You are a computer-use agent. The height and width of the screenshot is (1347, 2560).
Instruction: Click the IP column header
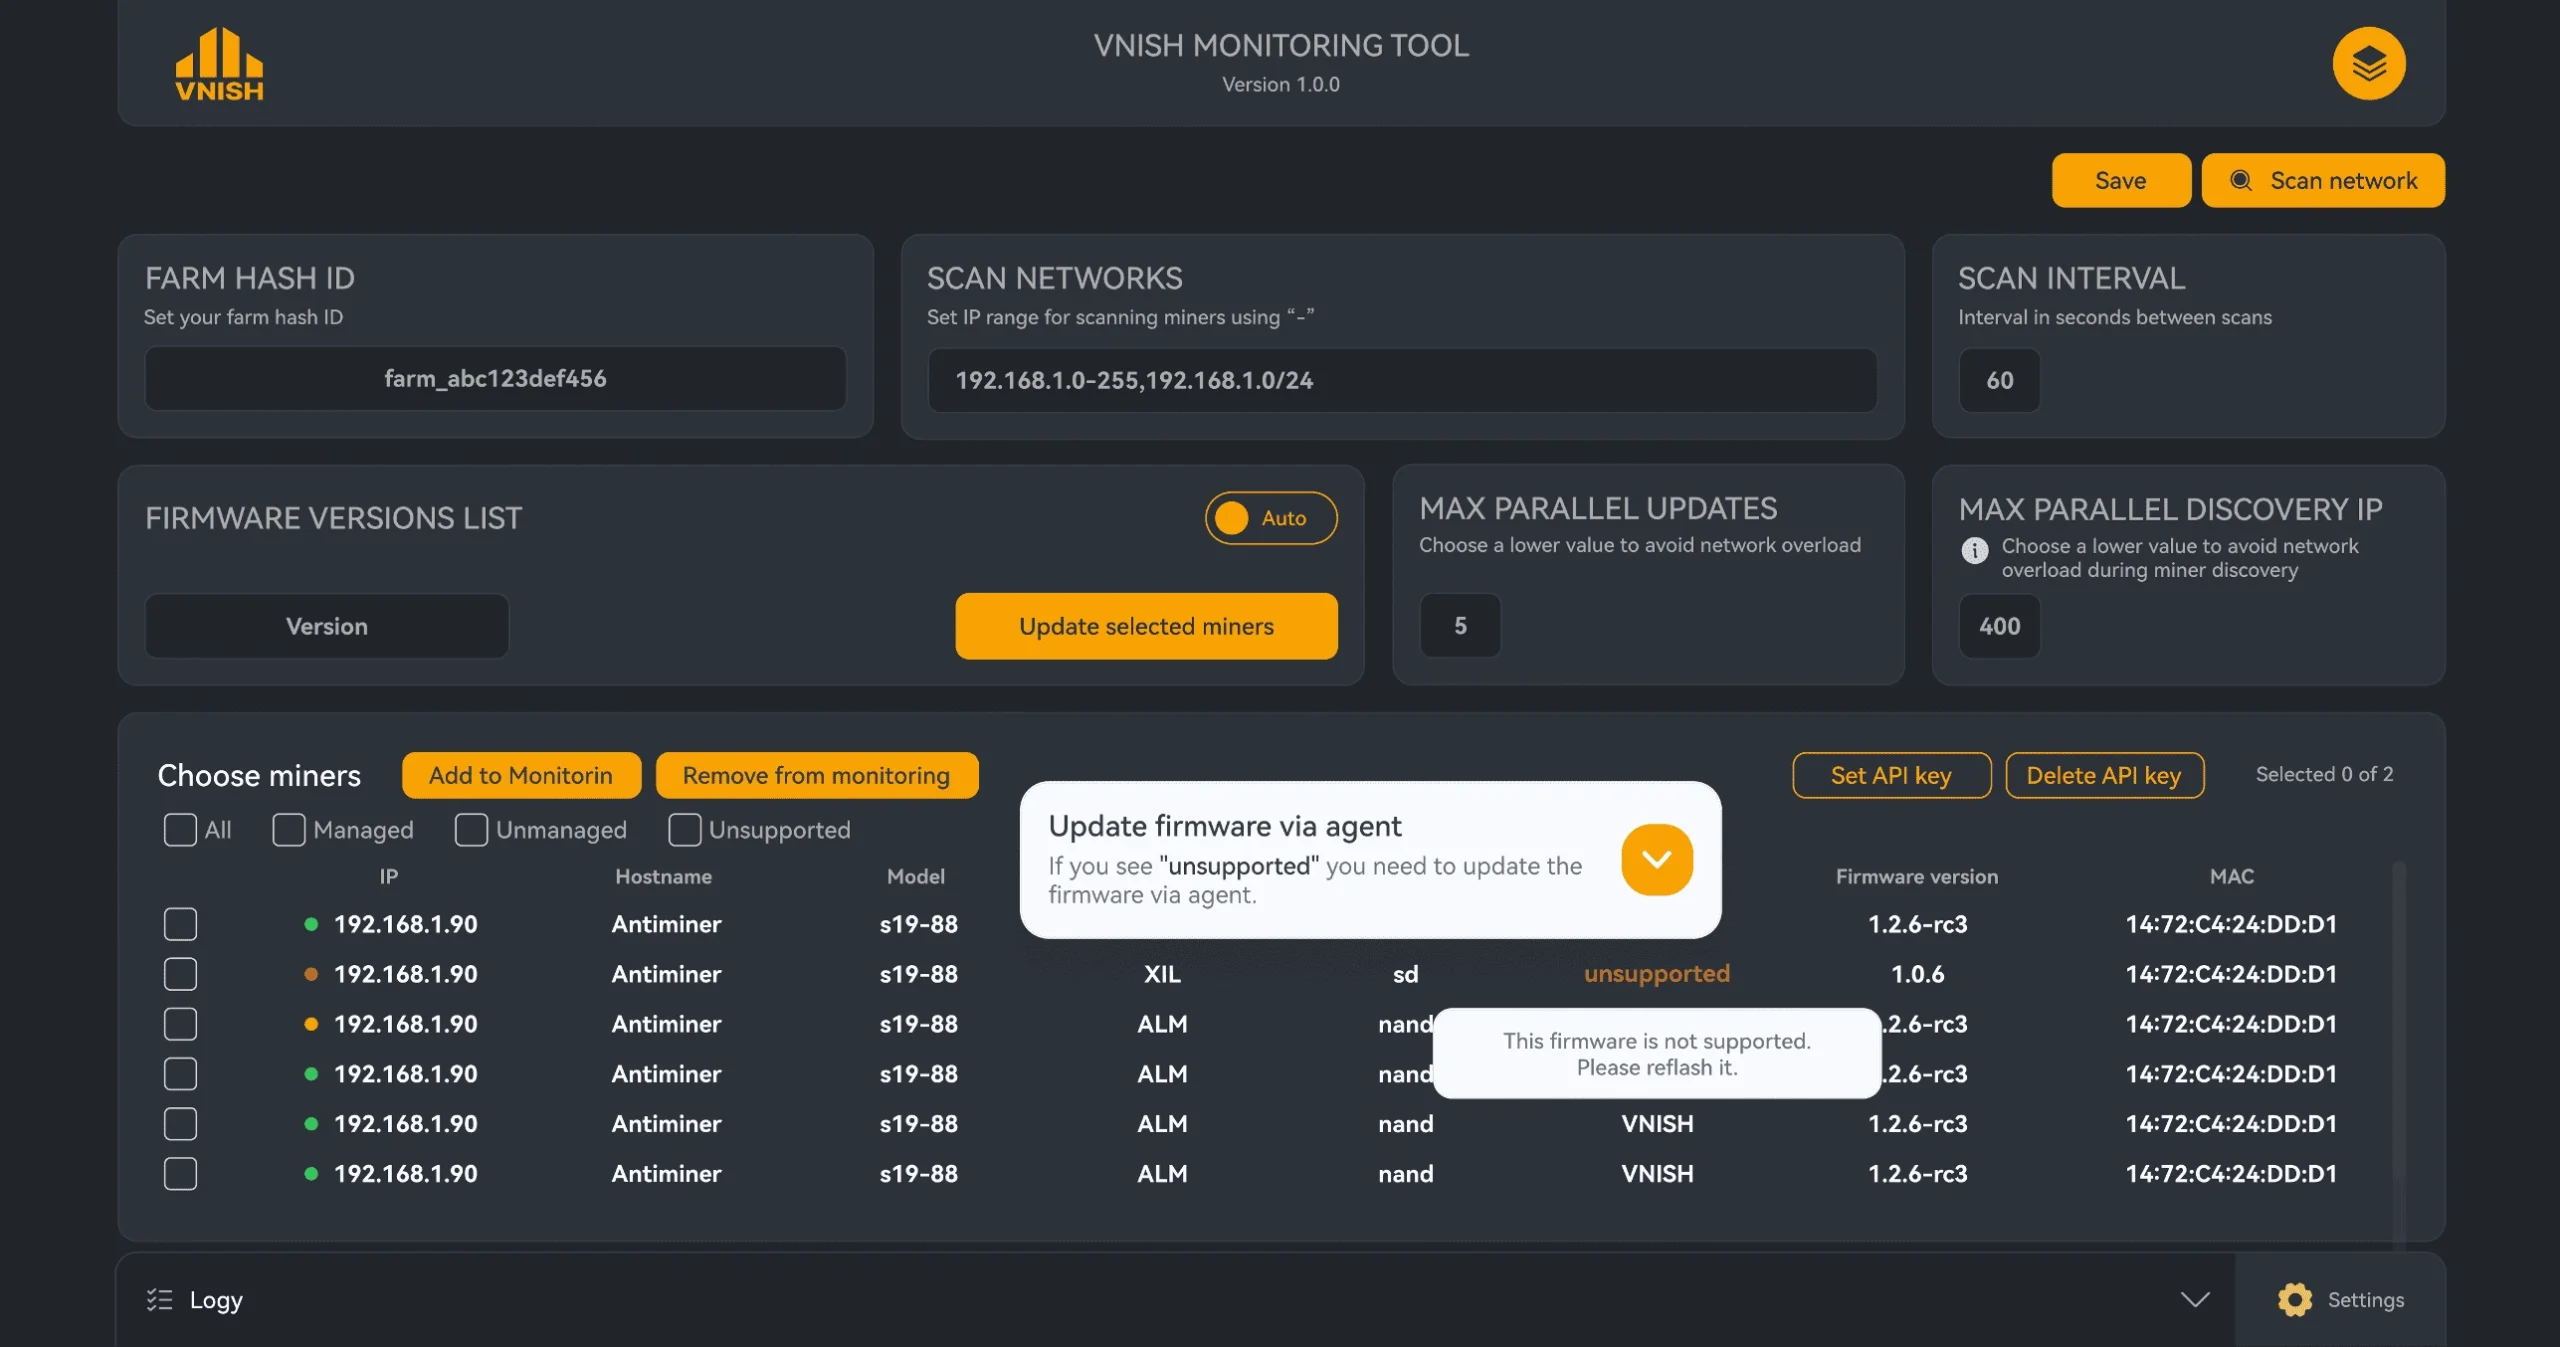pos(388,877)
